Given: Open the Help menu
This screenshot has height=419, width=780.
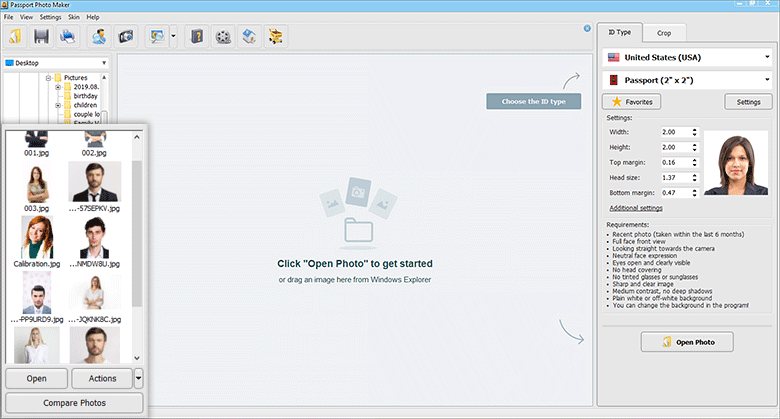Looking at the screenshot, I should tap(93, 17).
